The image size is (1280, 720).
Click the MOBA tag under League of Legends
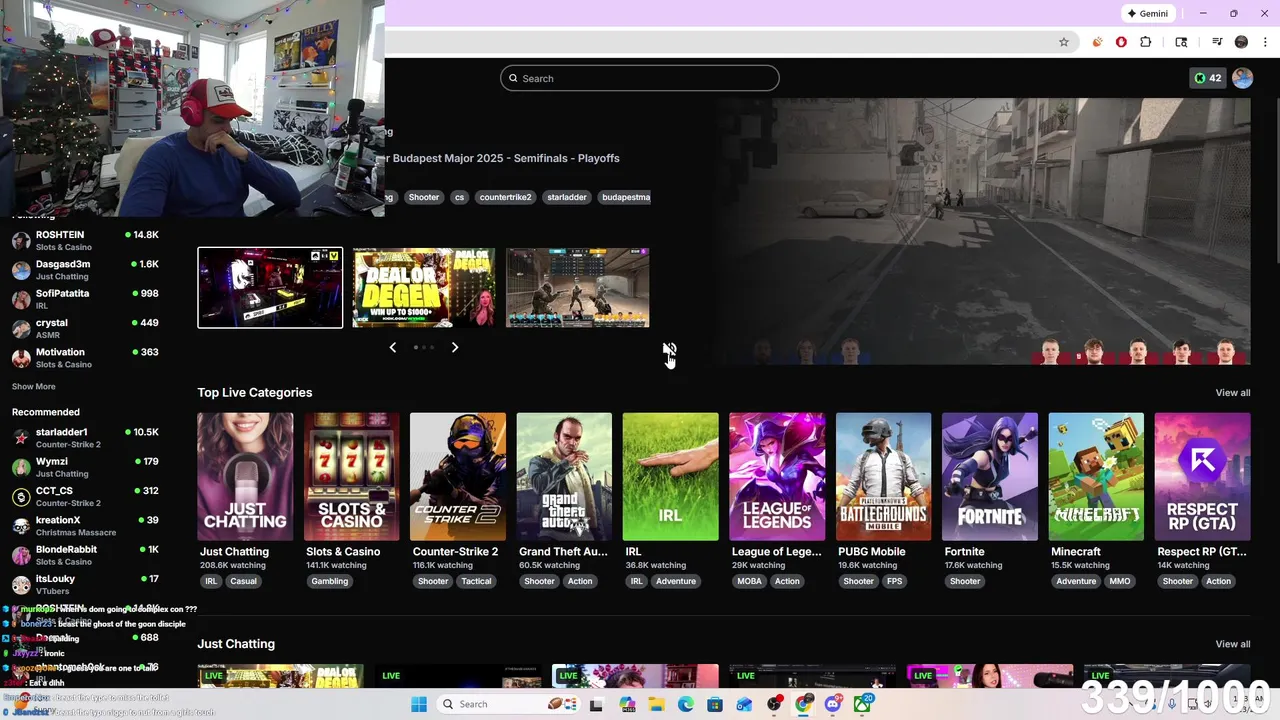(749, 581)
